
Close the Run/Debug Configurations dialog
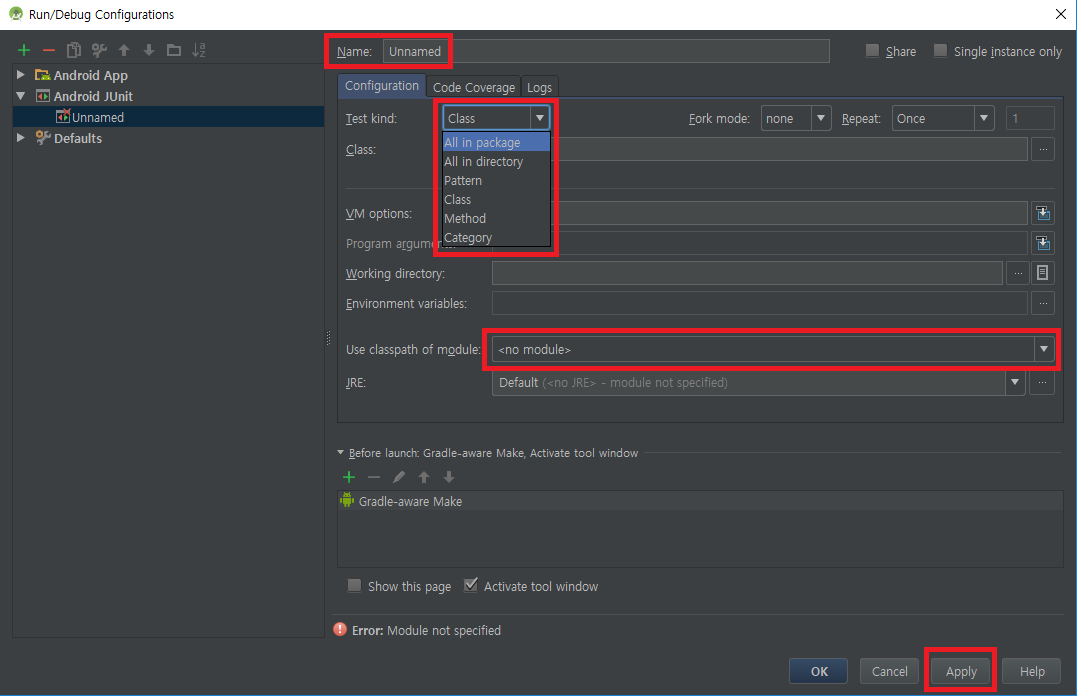pos(1061,14)
